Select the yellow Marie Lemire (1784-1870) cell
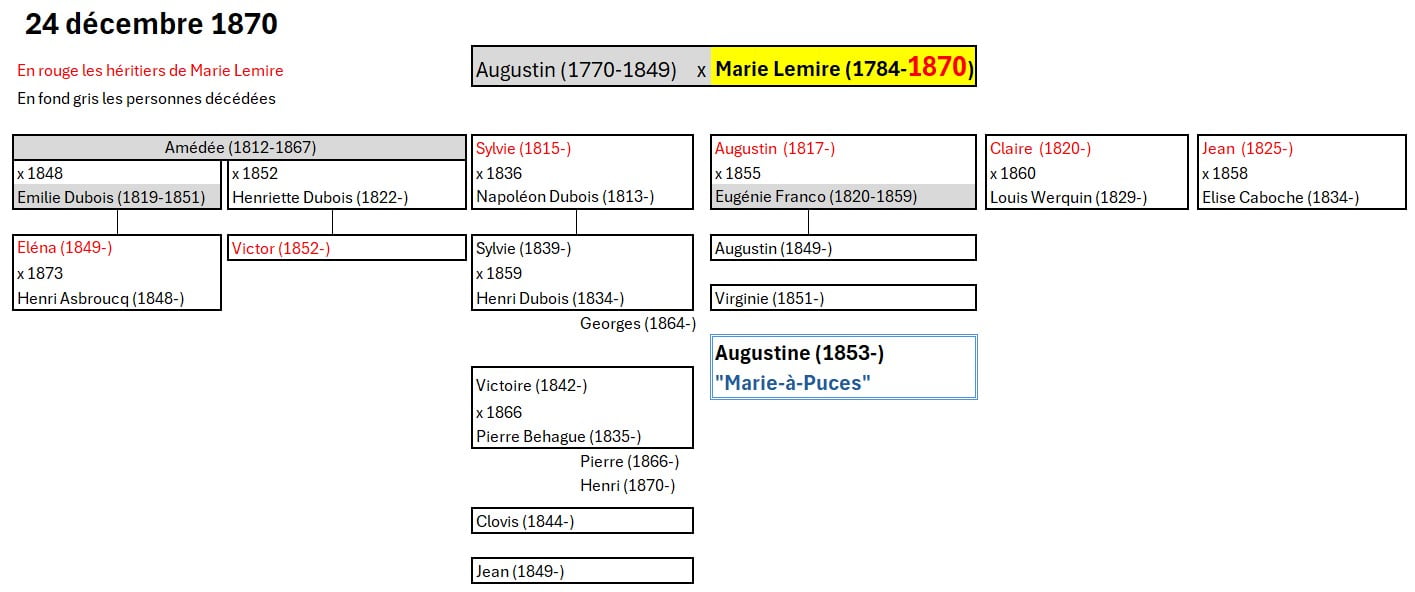This screenshot has width=1415, height=592. point(843,68)
